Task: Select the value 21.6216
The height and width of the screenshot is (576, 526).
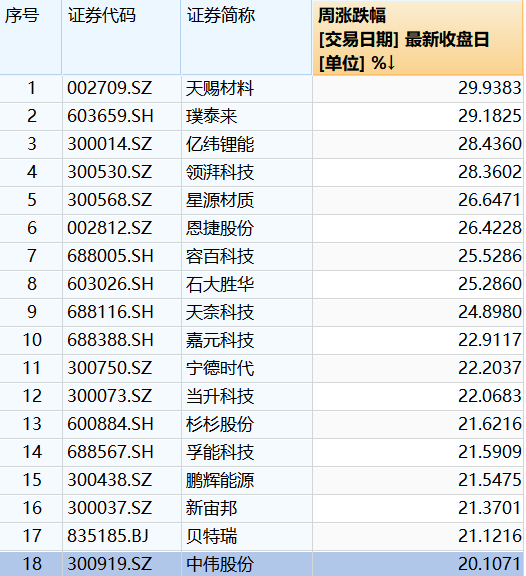Action: click(490, 424)
